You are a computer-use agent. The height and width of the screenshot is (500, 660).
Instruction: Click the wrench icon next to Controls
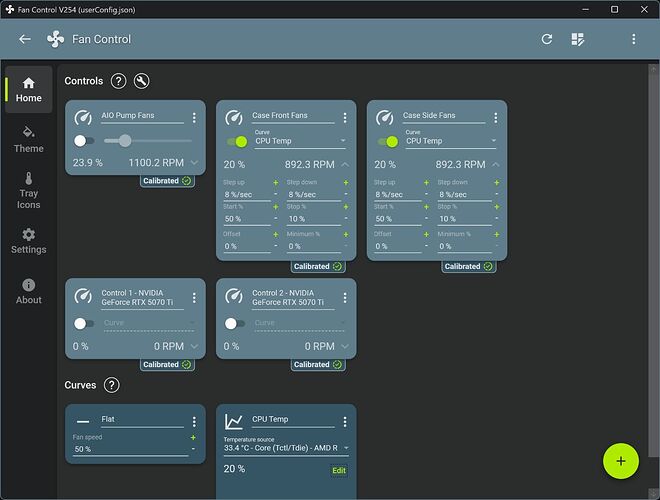142,81
